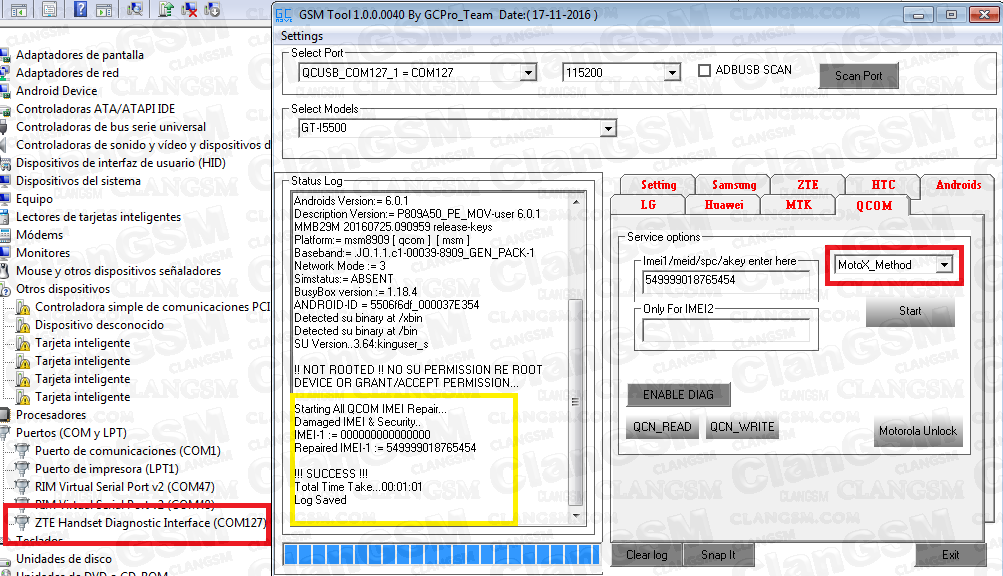Image resolution: width=1003 pixels, height=576 pixels.
Task: Switch to the MTK tab
Action: (798, 205)
